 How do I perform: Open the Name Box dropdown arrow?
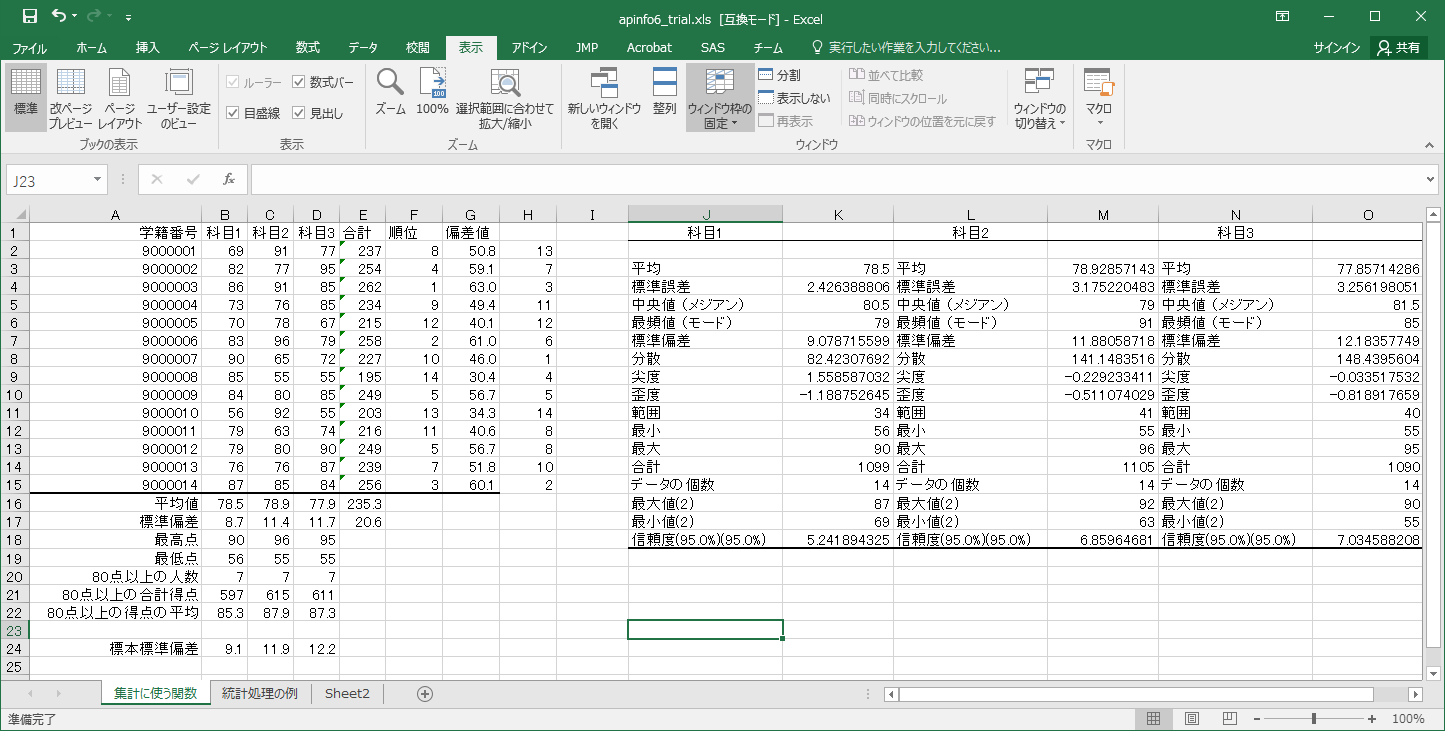(x=97, y=180)
